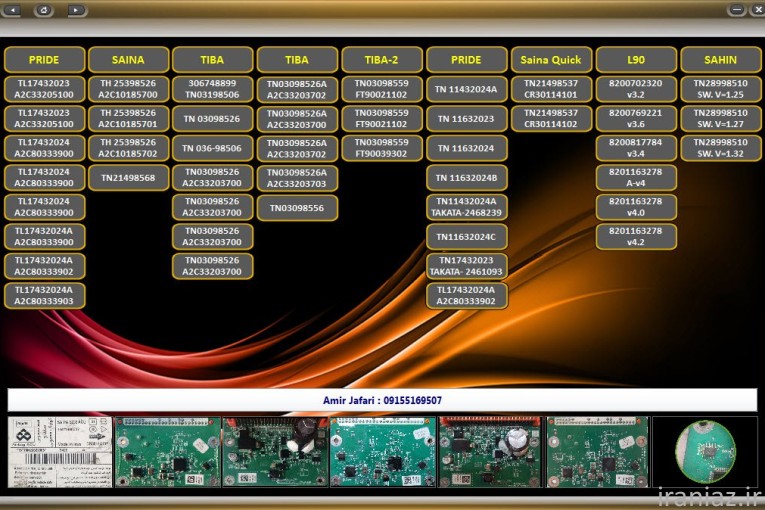Open the ECU label sticker thumbnail
Image resolution: width=765 pixels, height=510 pixels.
click(x=59, y=452)
